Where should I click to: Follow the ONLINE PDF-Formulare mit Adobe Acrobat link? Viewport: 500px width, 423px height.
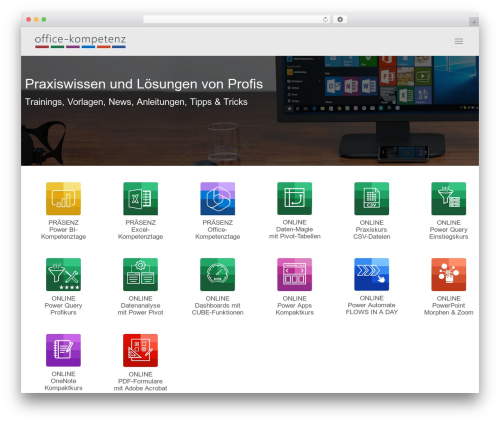(x=140, y=381)
